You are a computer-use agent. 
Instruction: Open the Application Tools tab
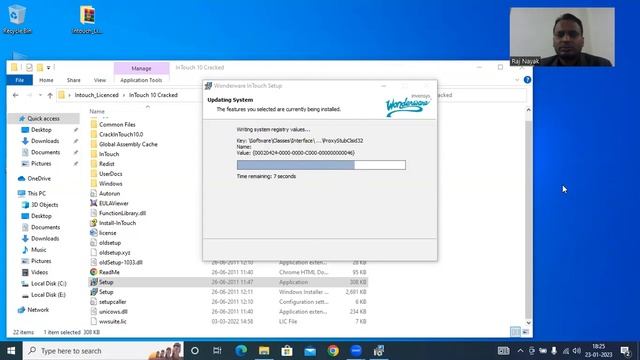(x=141, y=80)
